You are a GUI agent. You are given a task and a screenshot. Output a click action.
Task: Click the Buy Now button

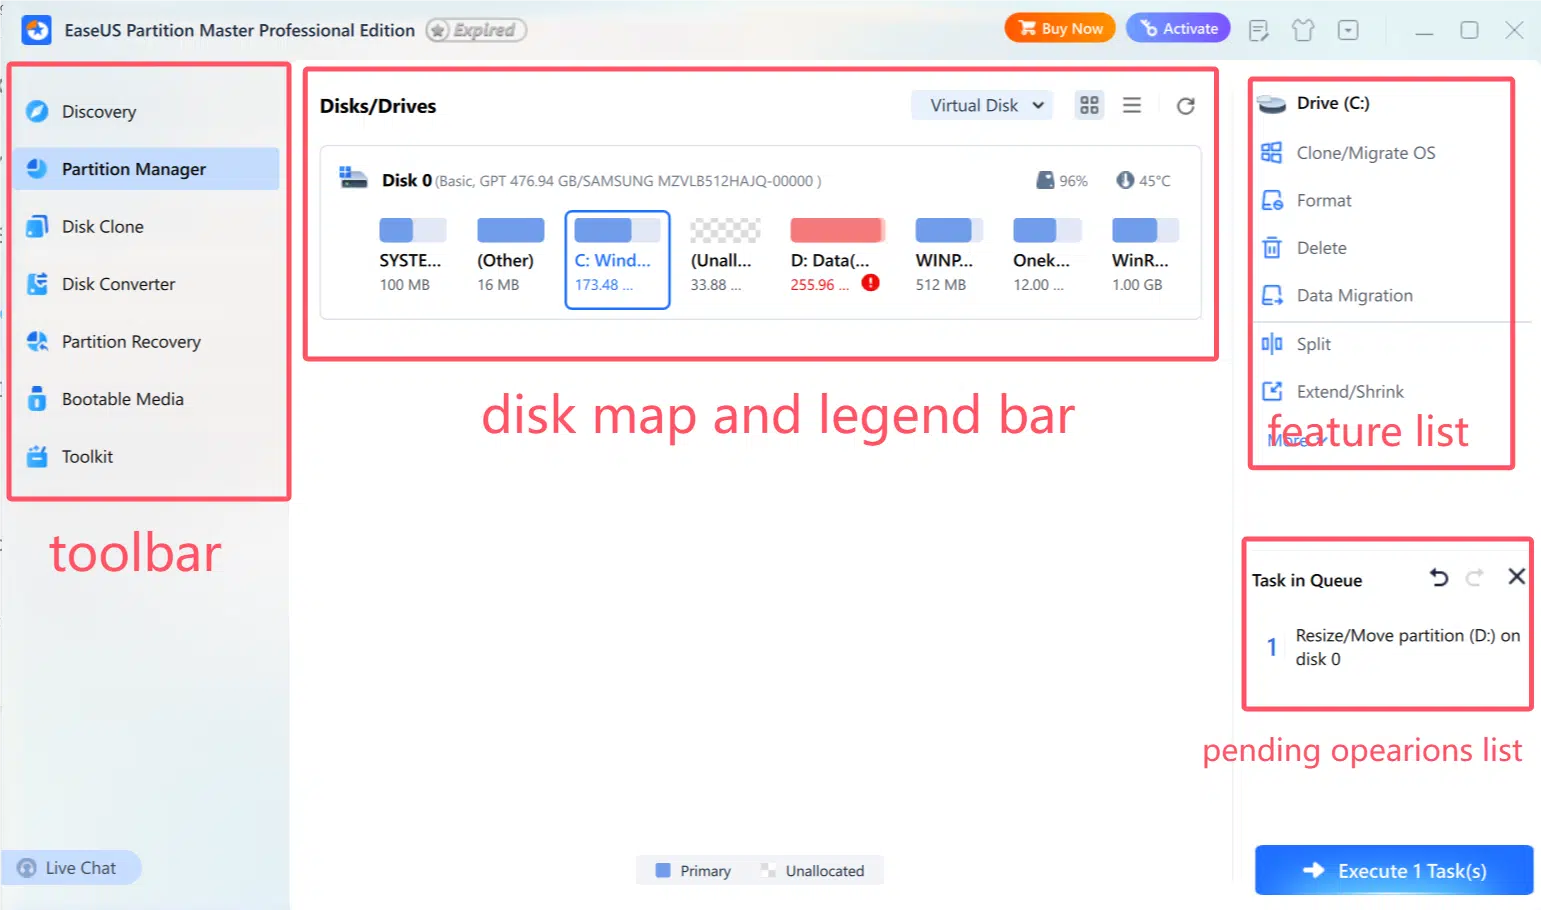[1059, 29]
